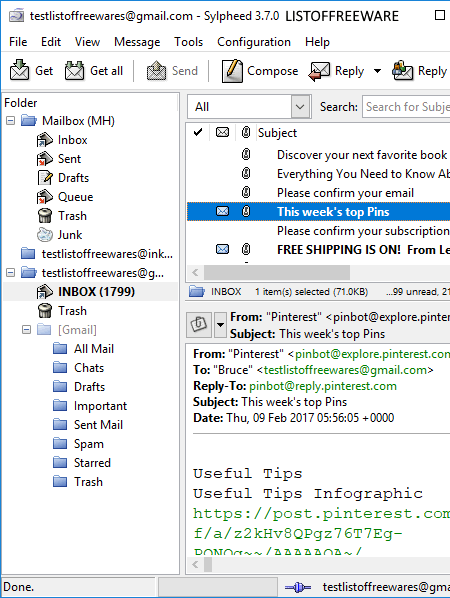
Task: Open the Drafts folder under [Gmail]
Action: pyautogui.click(x=89, y=387)
